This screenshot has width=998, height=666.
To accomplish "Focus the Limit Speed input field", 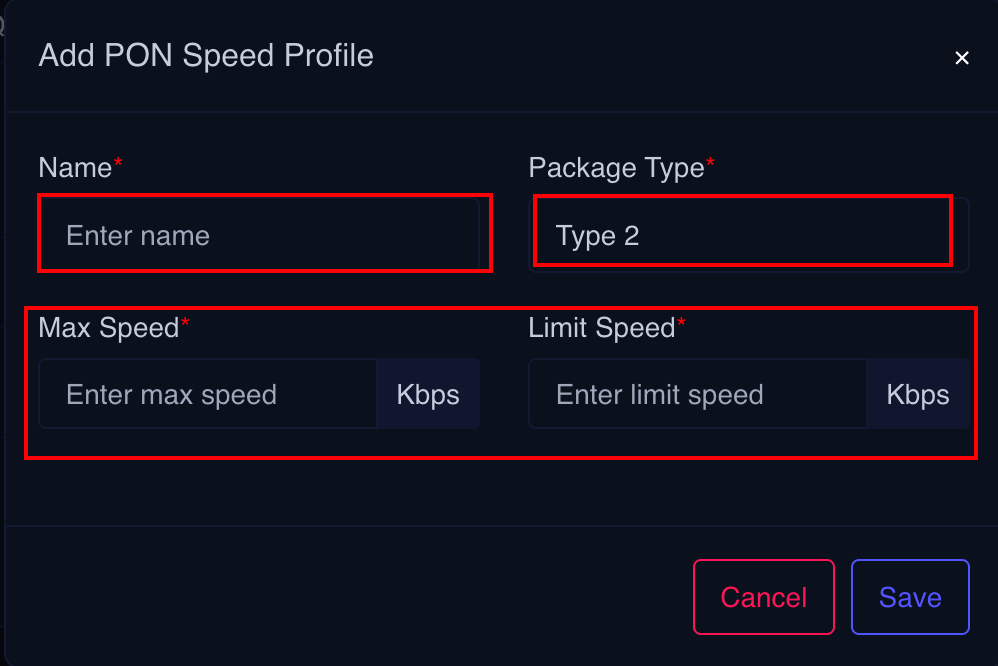I will [x=697, y=394].
